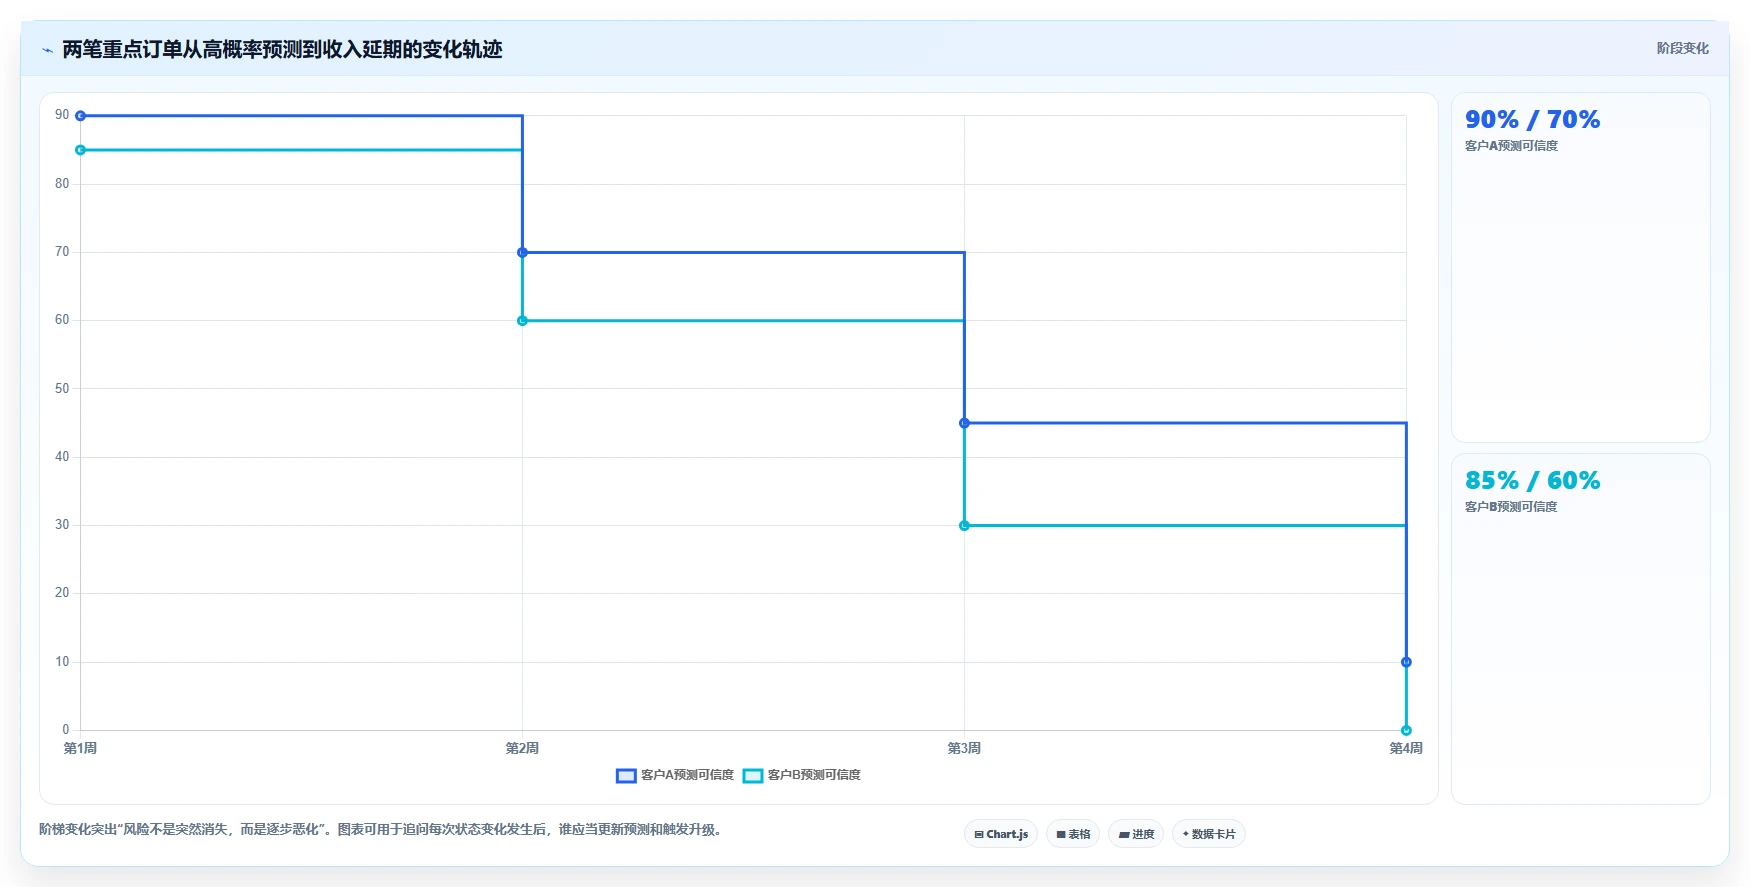Click the 客户B预测可信度 caption under 85% / 60%
Screen dimensions: 1750x887
click(x=1511, y=507)
